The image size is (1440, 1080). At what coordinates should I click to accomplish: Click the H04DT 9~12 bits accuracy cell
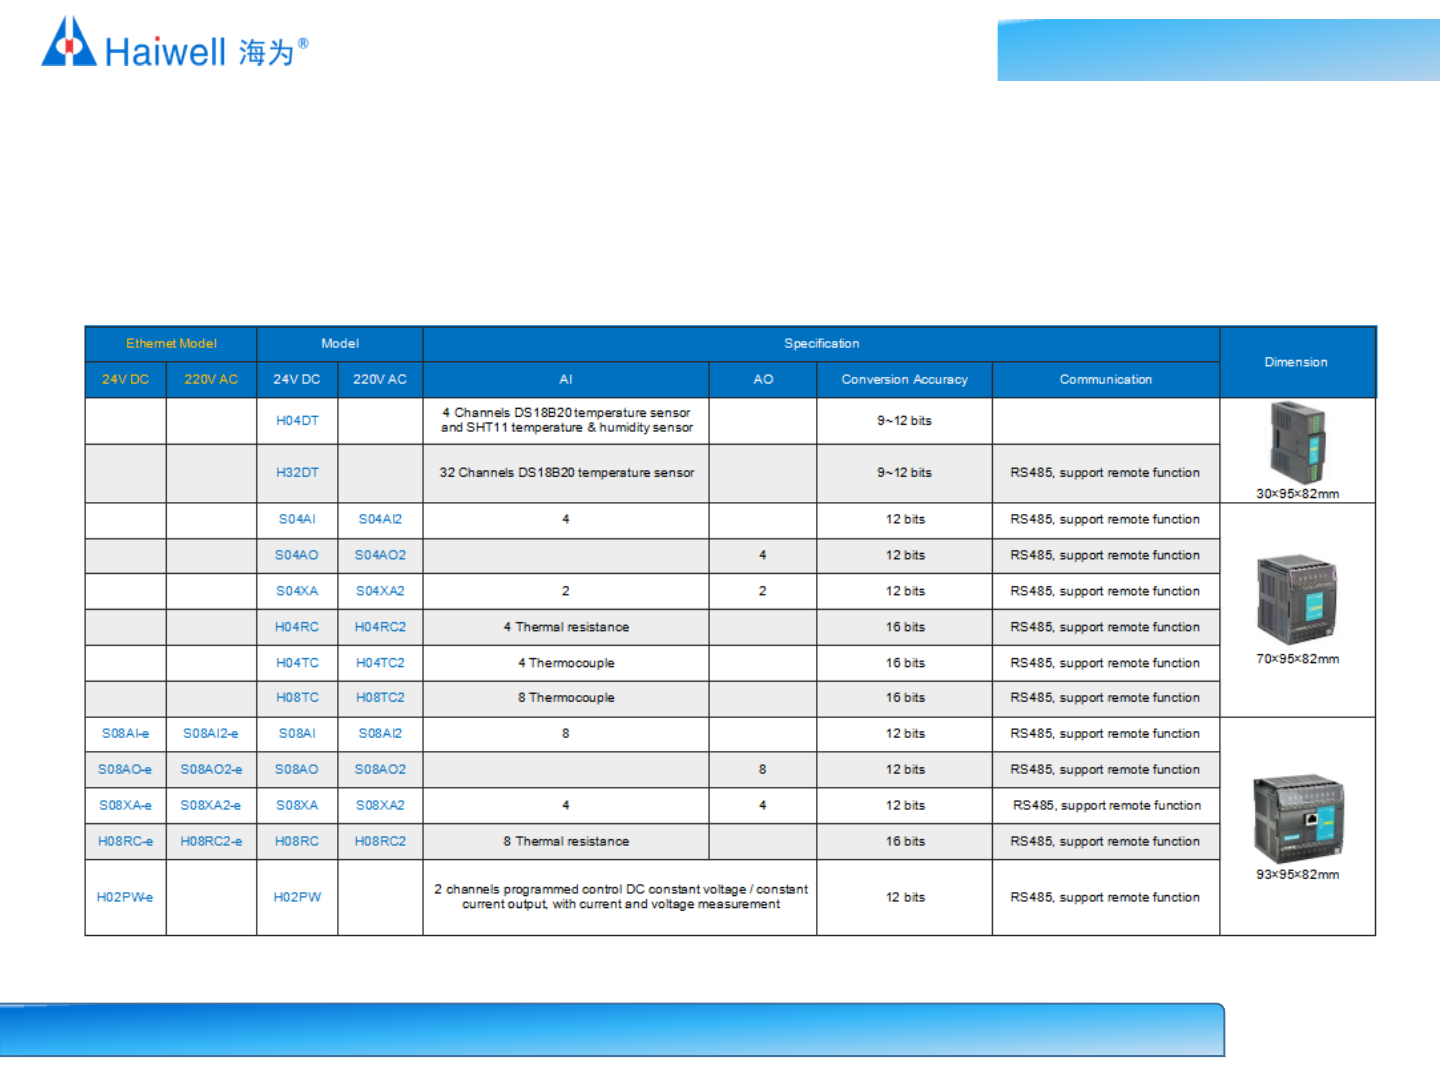point(904,421)
